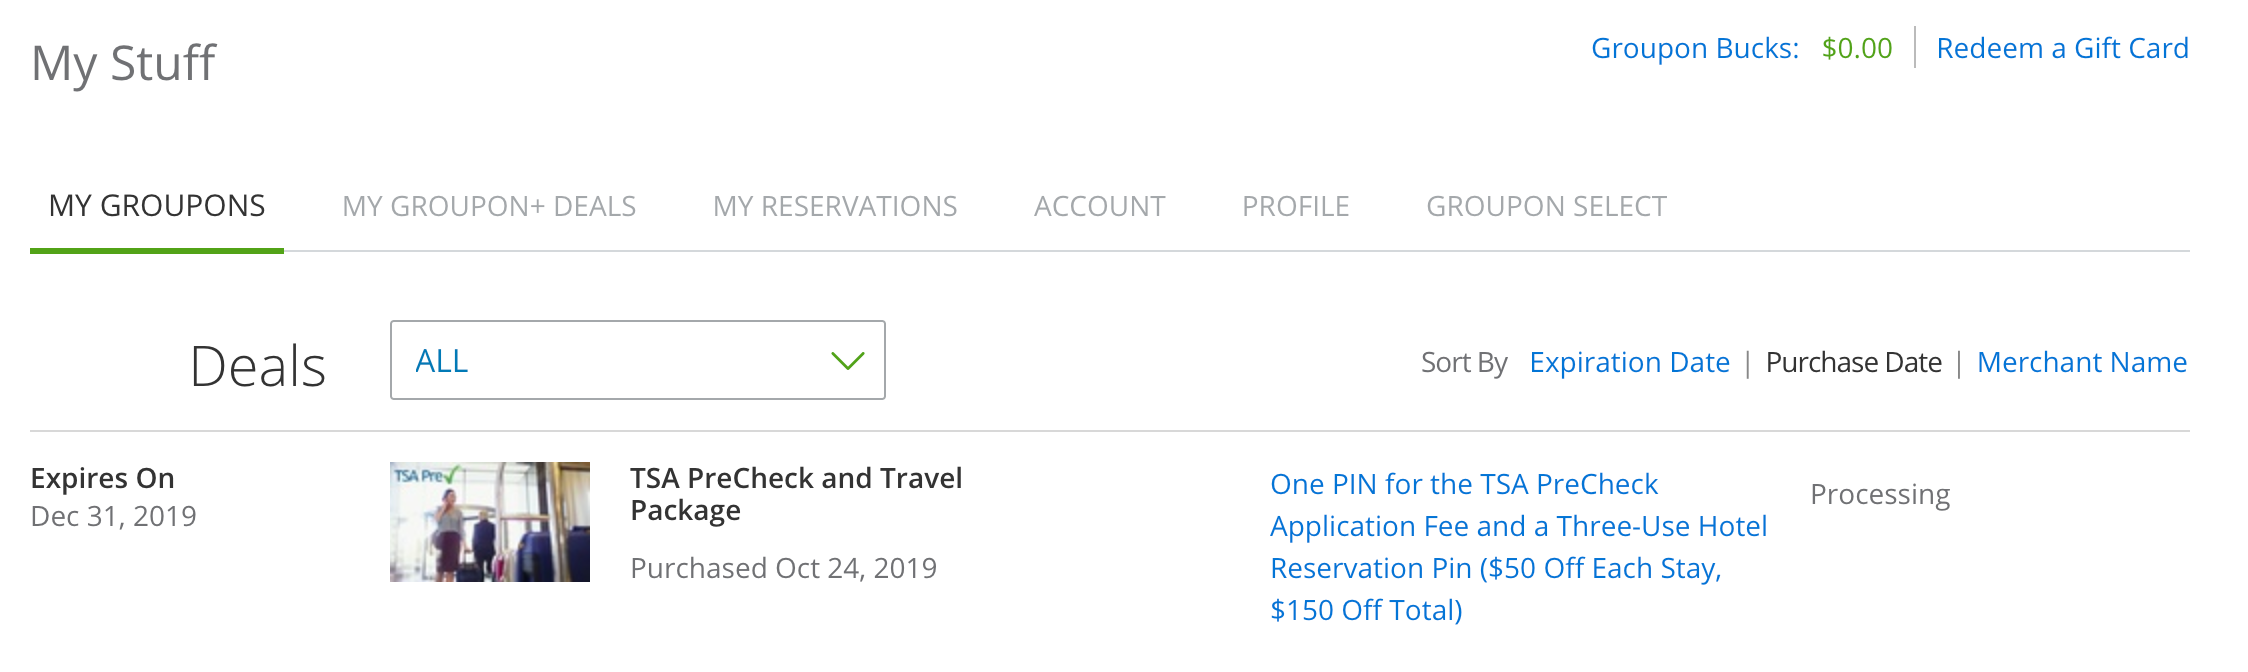Image resolution: width=2248 pixels, height=672 pixels.
Task: Sort deals by Expiration Date
Action: (1629, 362)
